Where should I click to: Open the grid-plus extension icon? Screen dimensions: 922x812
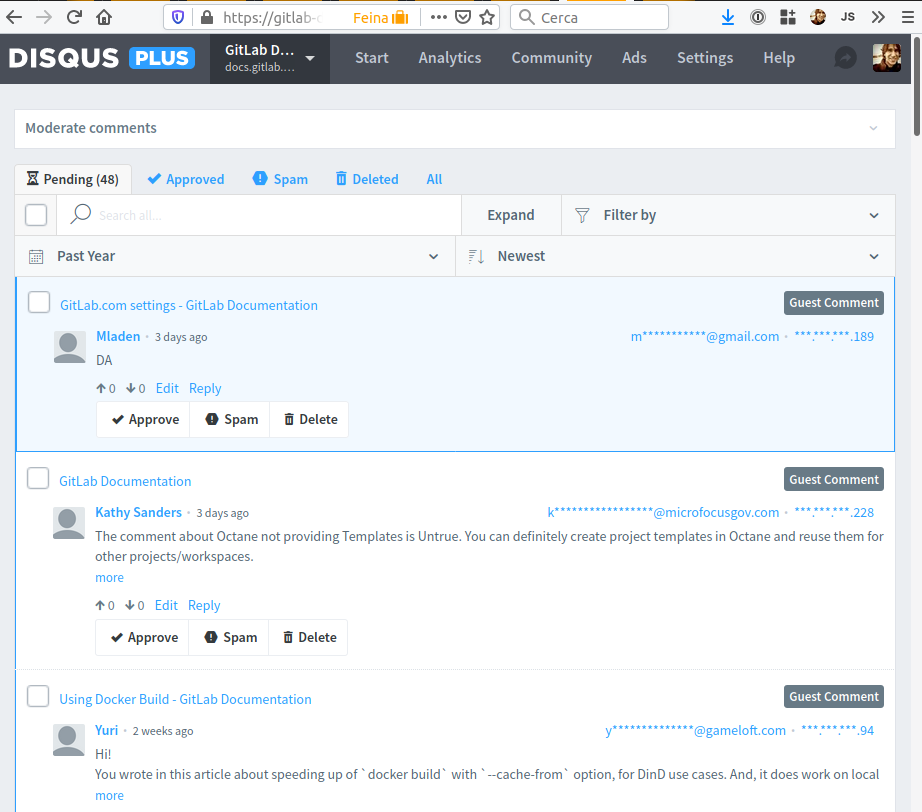point(787,17)
